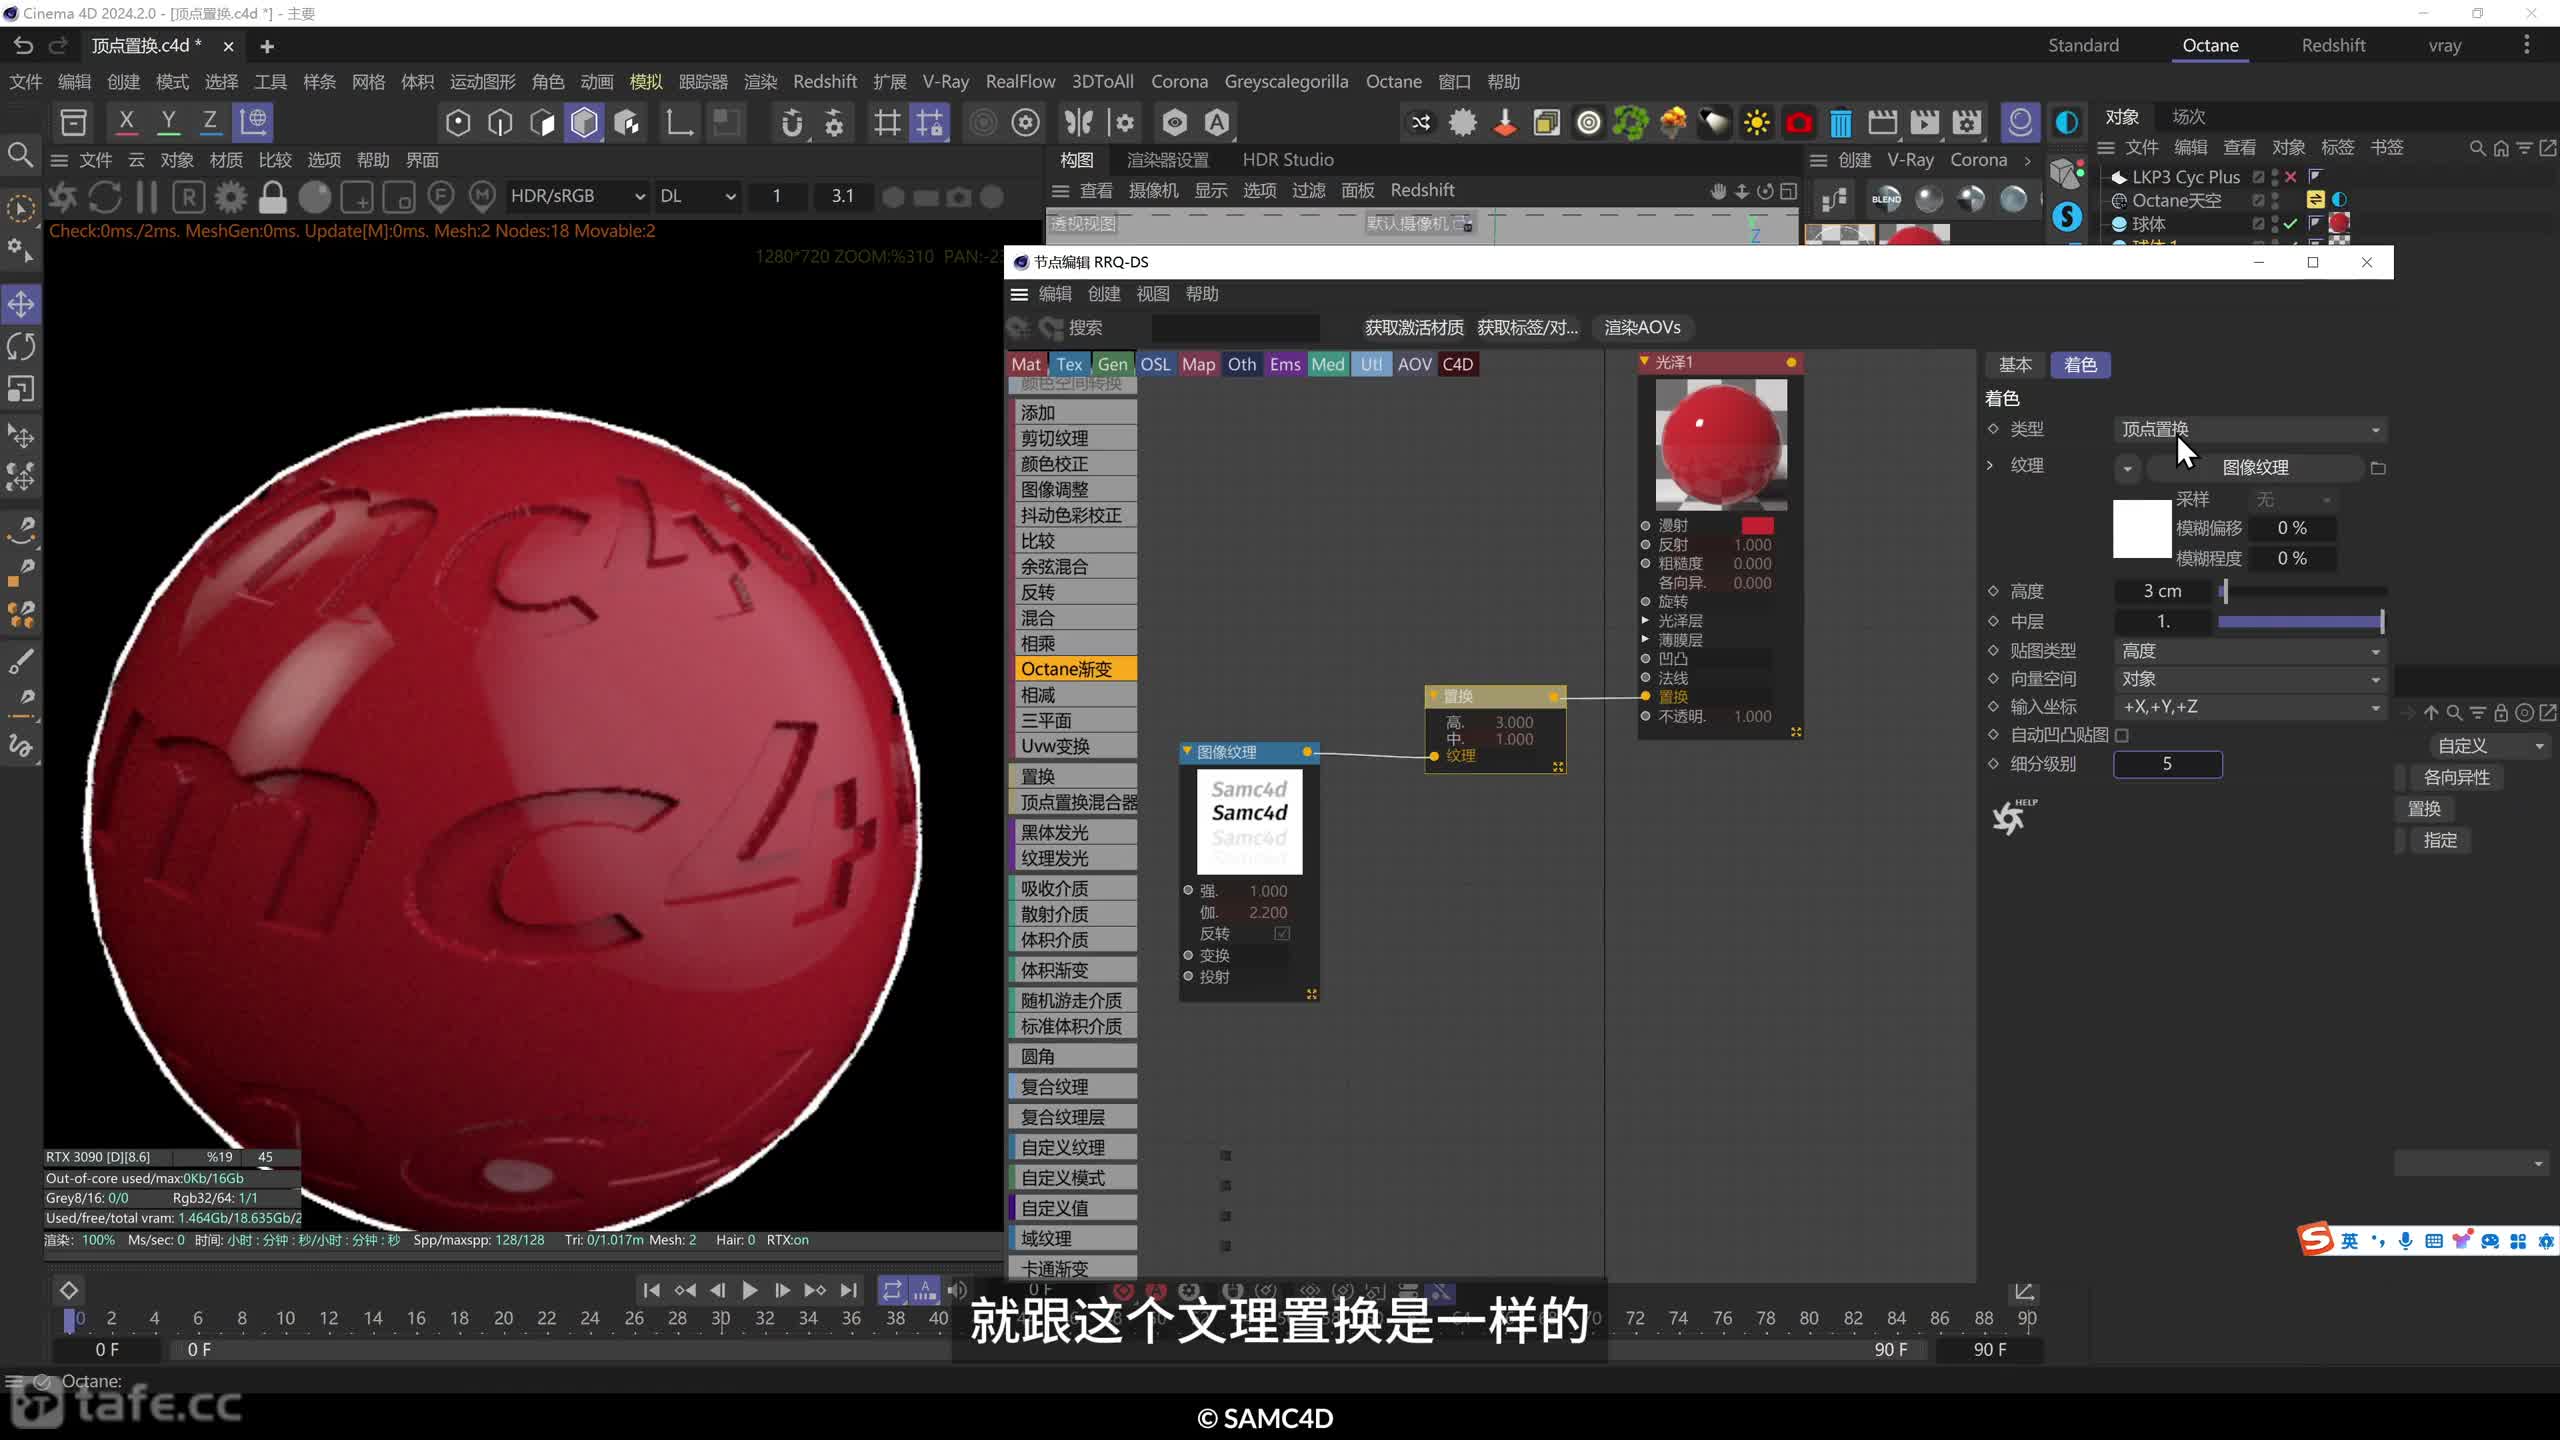The width and height of the screenshot is (2560, 1440).
Task: Jump to the end of timeline
Action: click(848, 1290)
